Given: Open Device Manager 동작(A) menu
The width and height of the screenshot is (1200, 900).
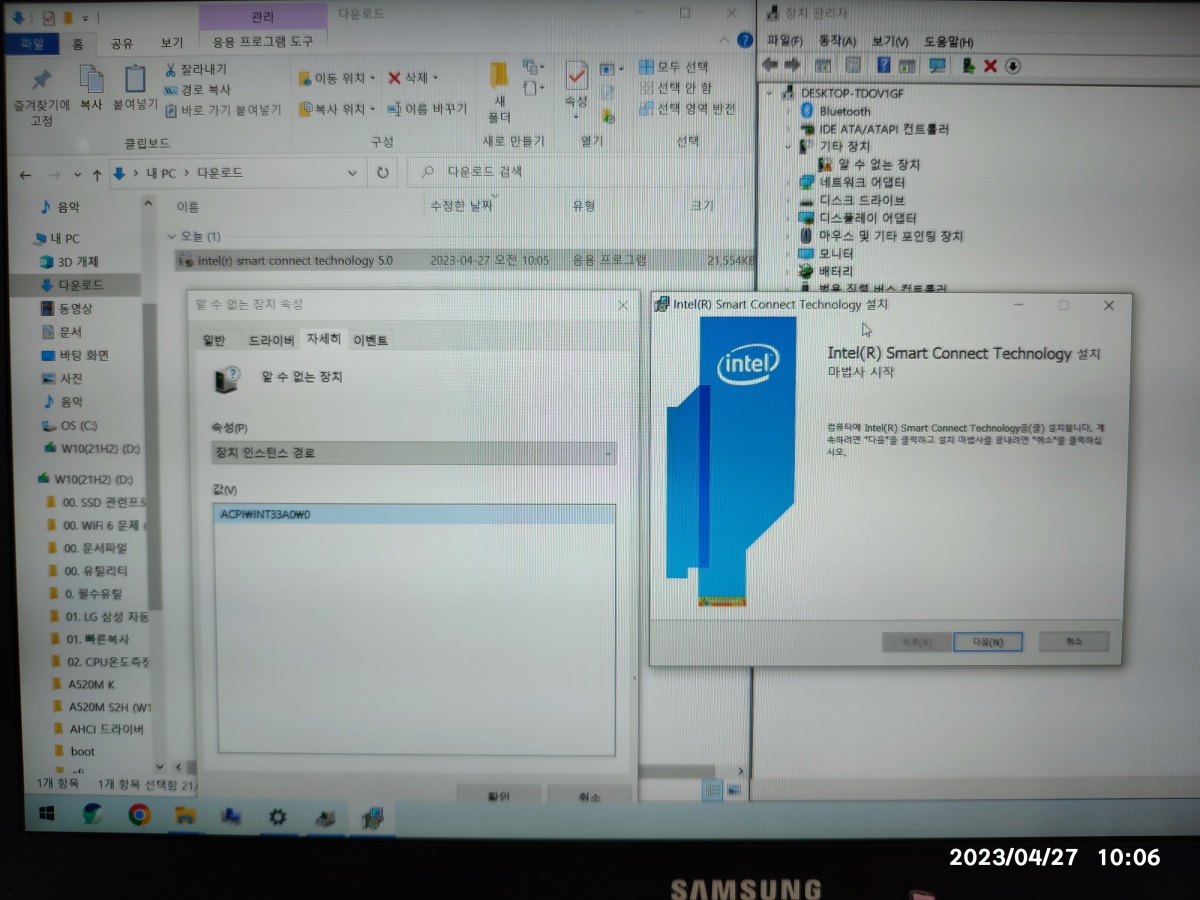Looking at the screenshot, I should point(837,41).
